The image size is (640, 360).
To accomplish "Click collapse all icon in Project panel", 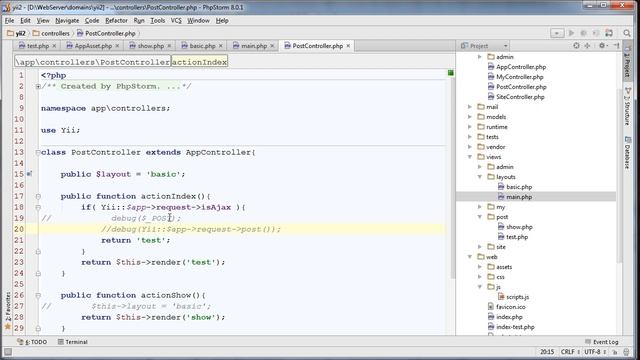I will (587, 46).
